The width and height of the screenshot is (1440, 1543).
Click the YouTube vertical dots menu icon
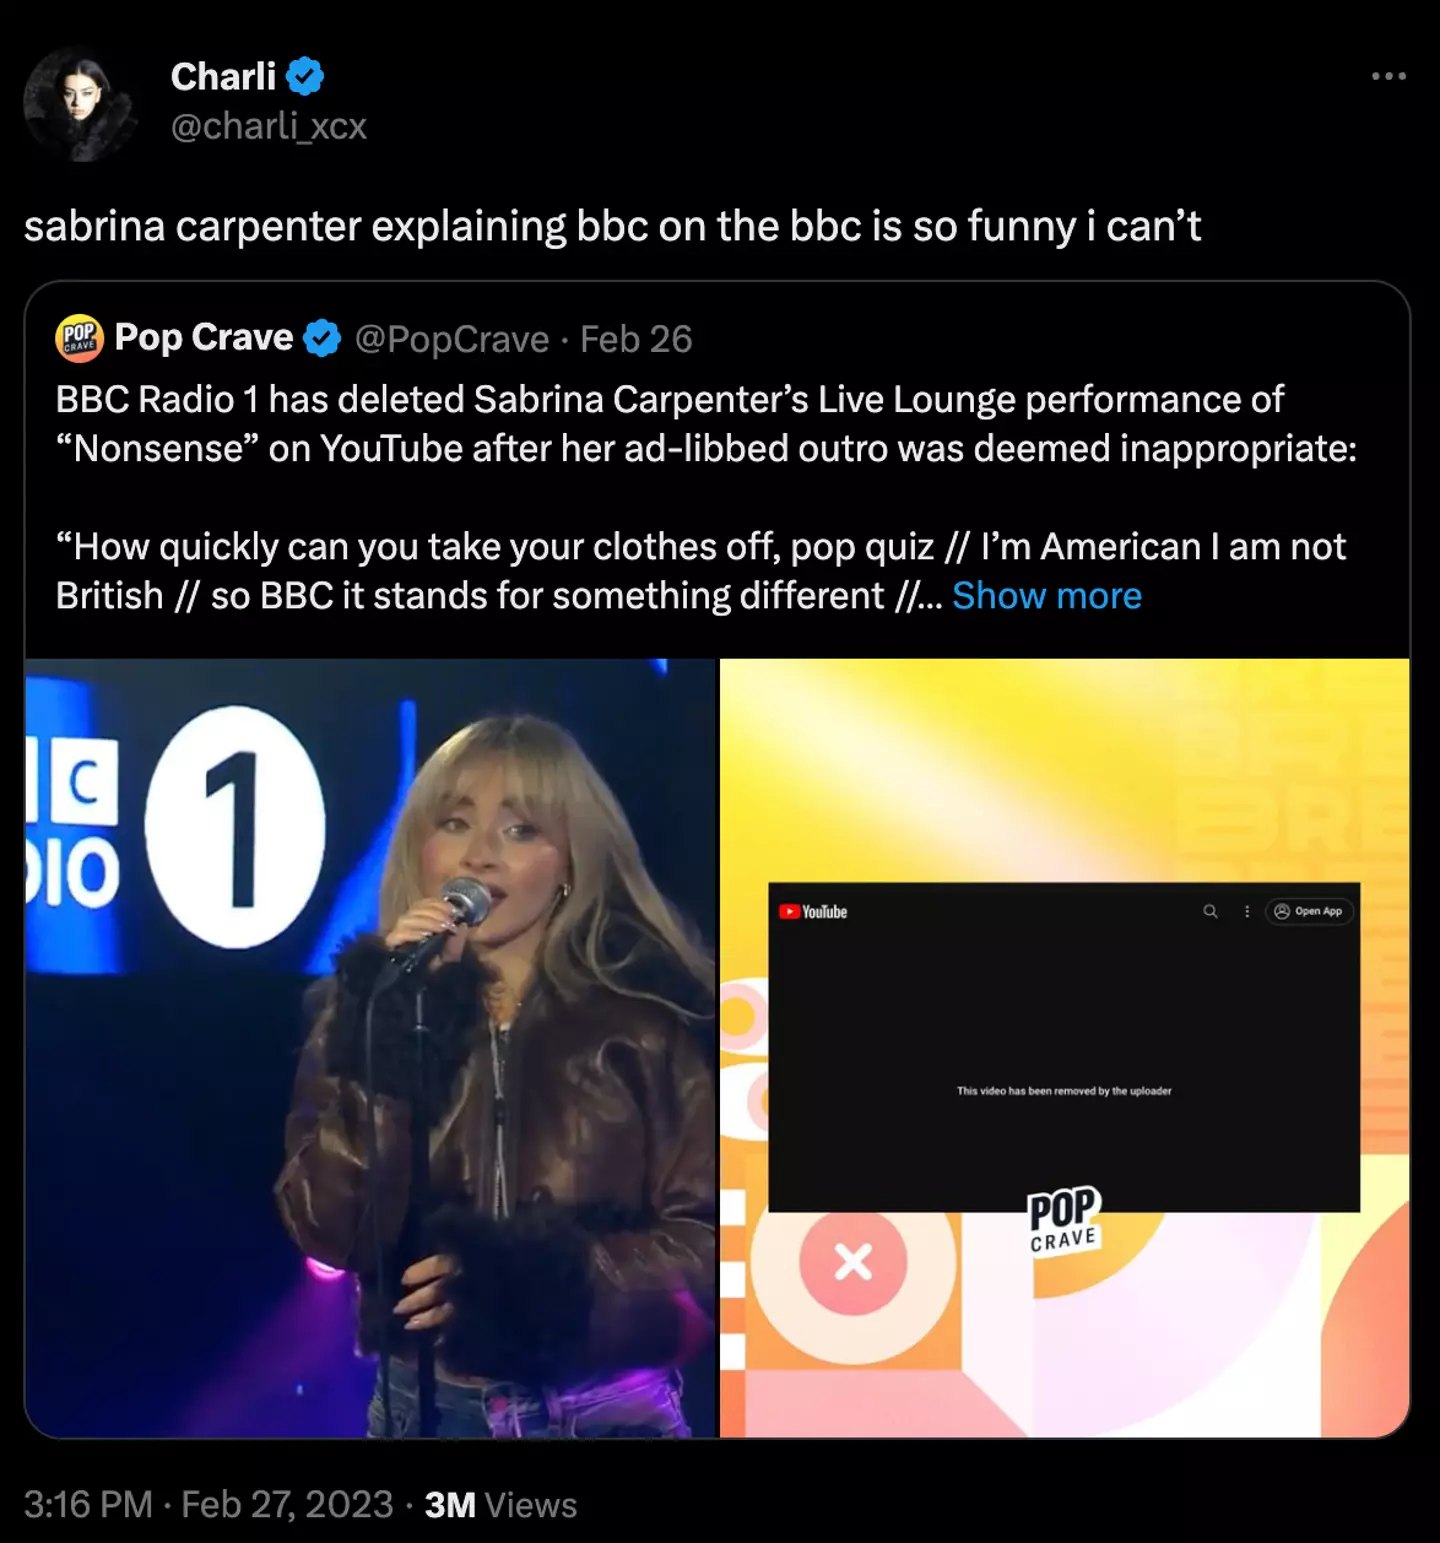[1246, 911]
